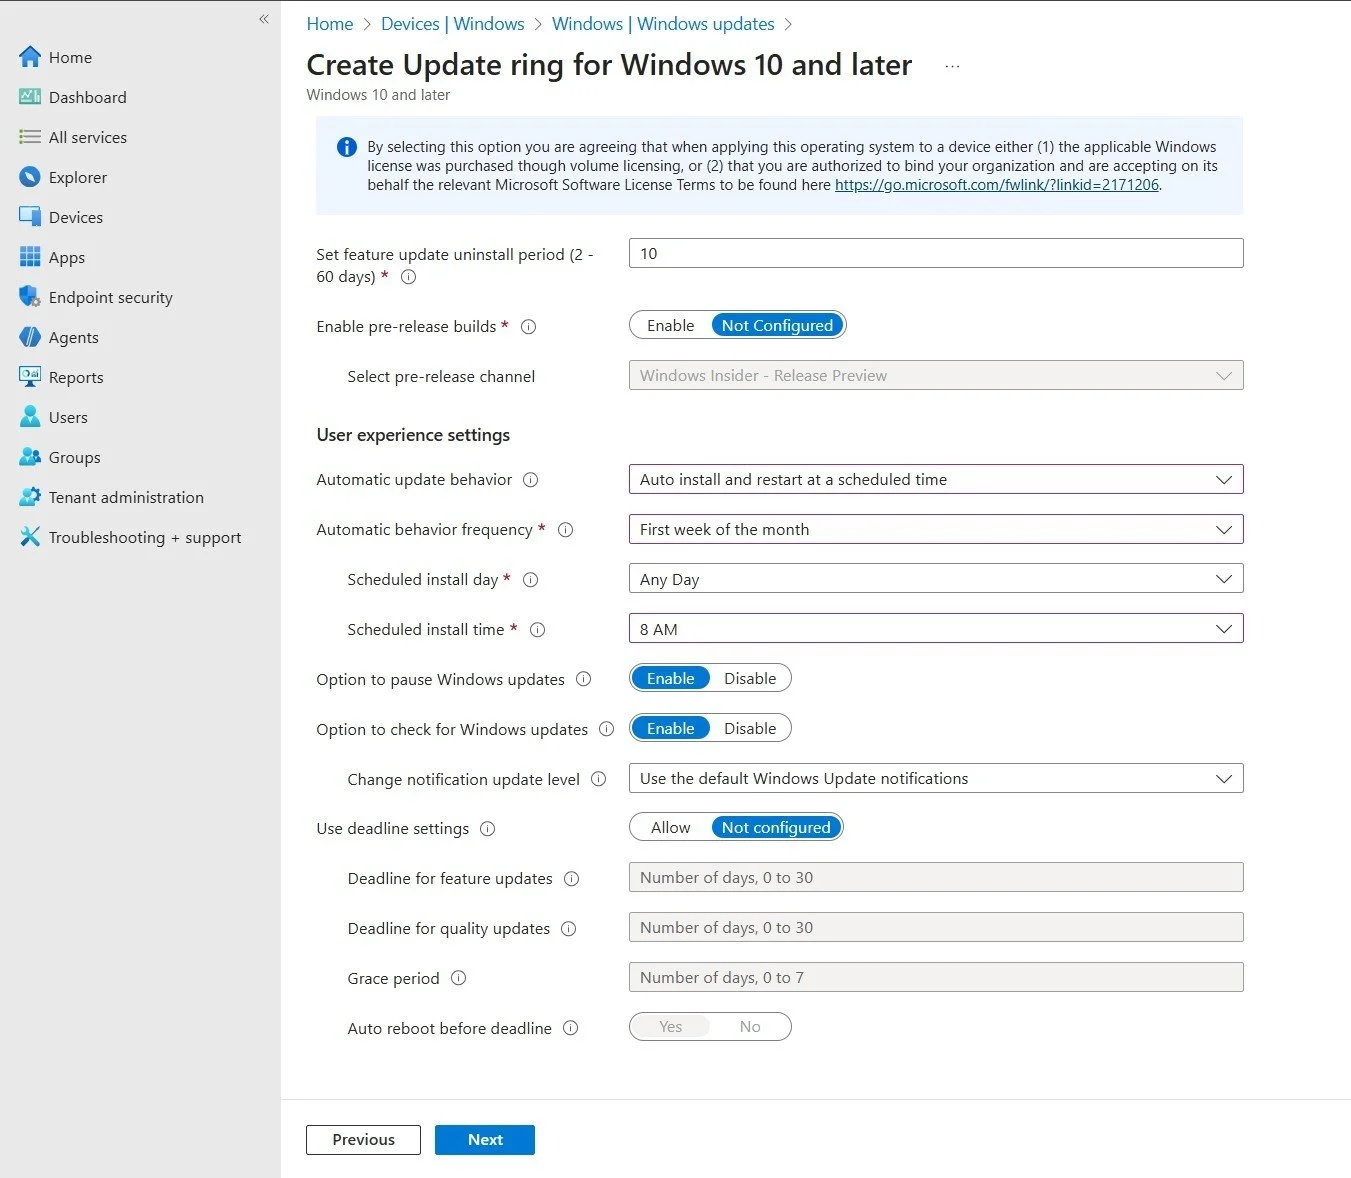Set Use deadline settings to Allow
Screen dimensions: 1351x1178
pos(670,828)
